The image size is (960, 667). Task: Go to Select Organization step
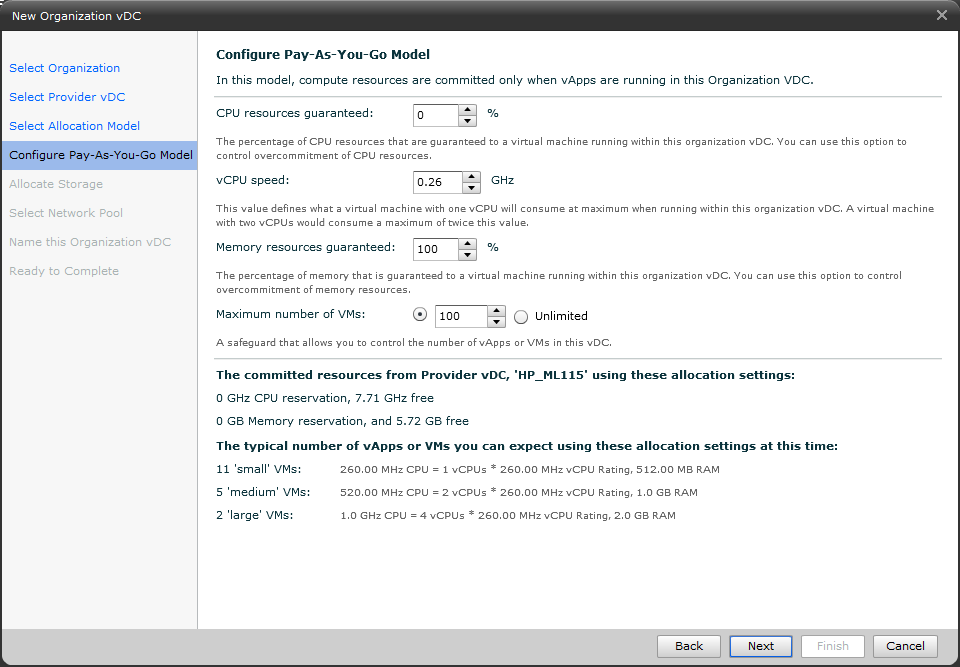point(64,68)
